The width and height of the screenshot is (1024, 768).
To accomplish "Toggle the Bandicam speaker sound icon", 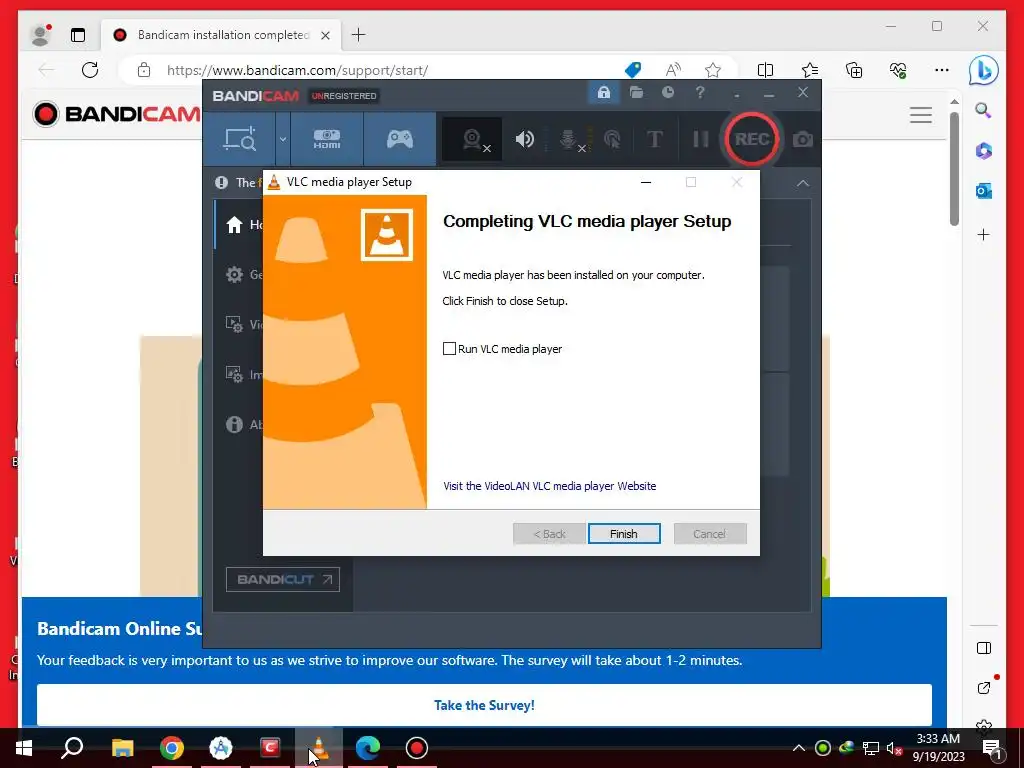I will click(x=524, y=139).
